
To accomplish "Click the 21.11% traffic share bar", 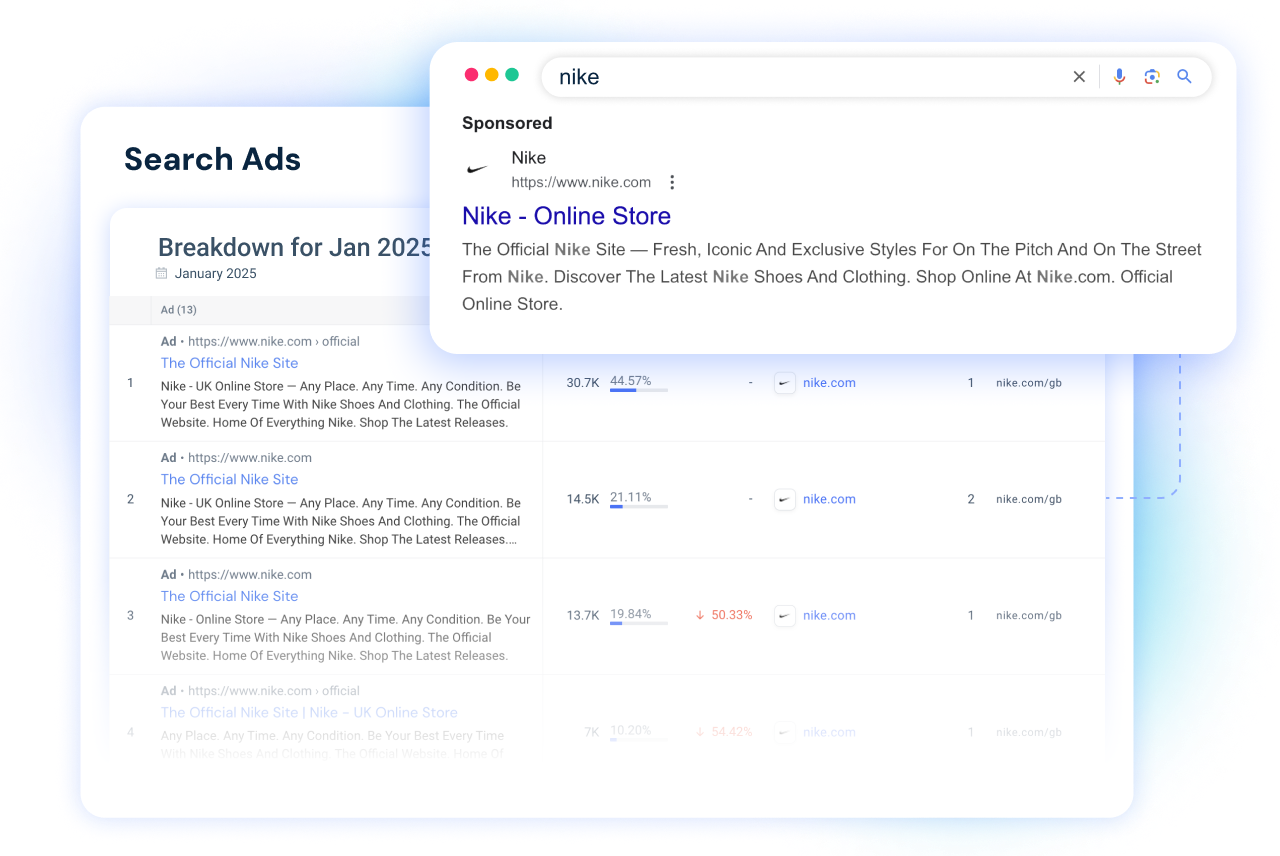I will point(639,507).
